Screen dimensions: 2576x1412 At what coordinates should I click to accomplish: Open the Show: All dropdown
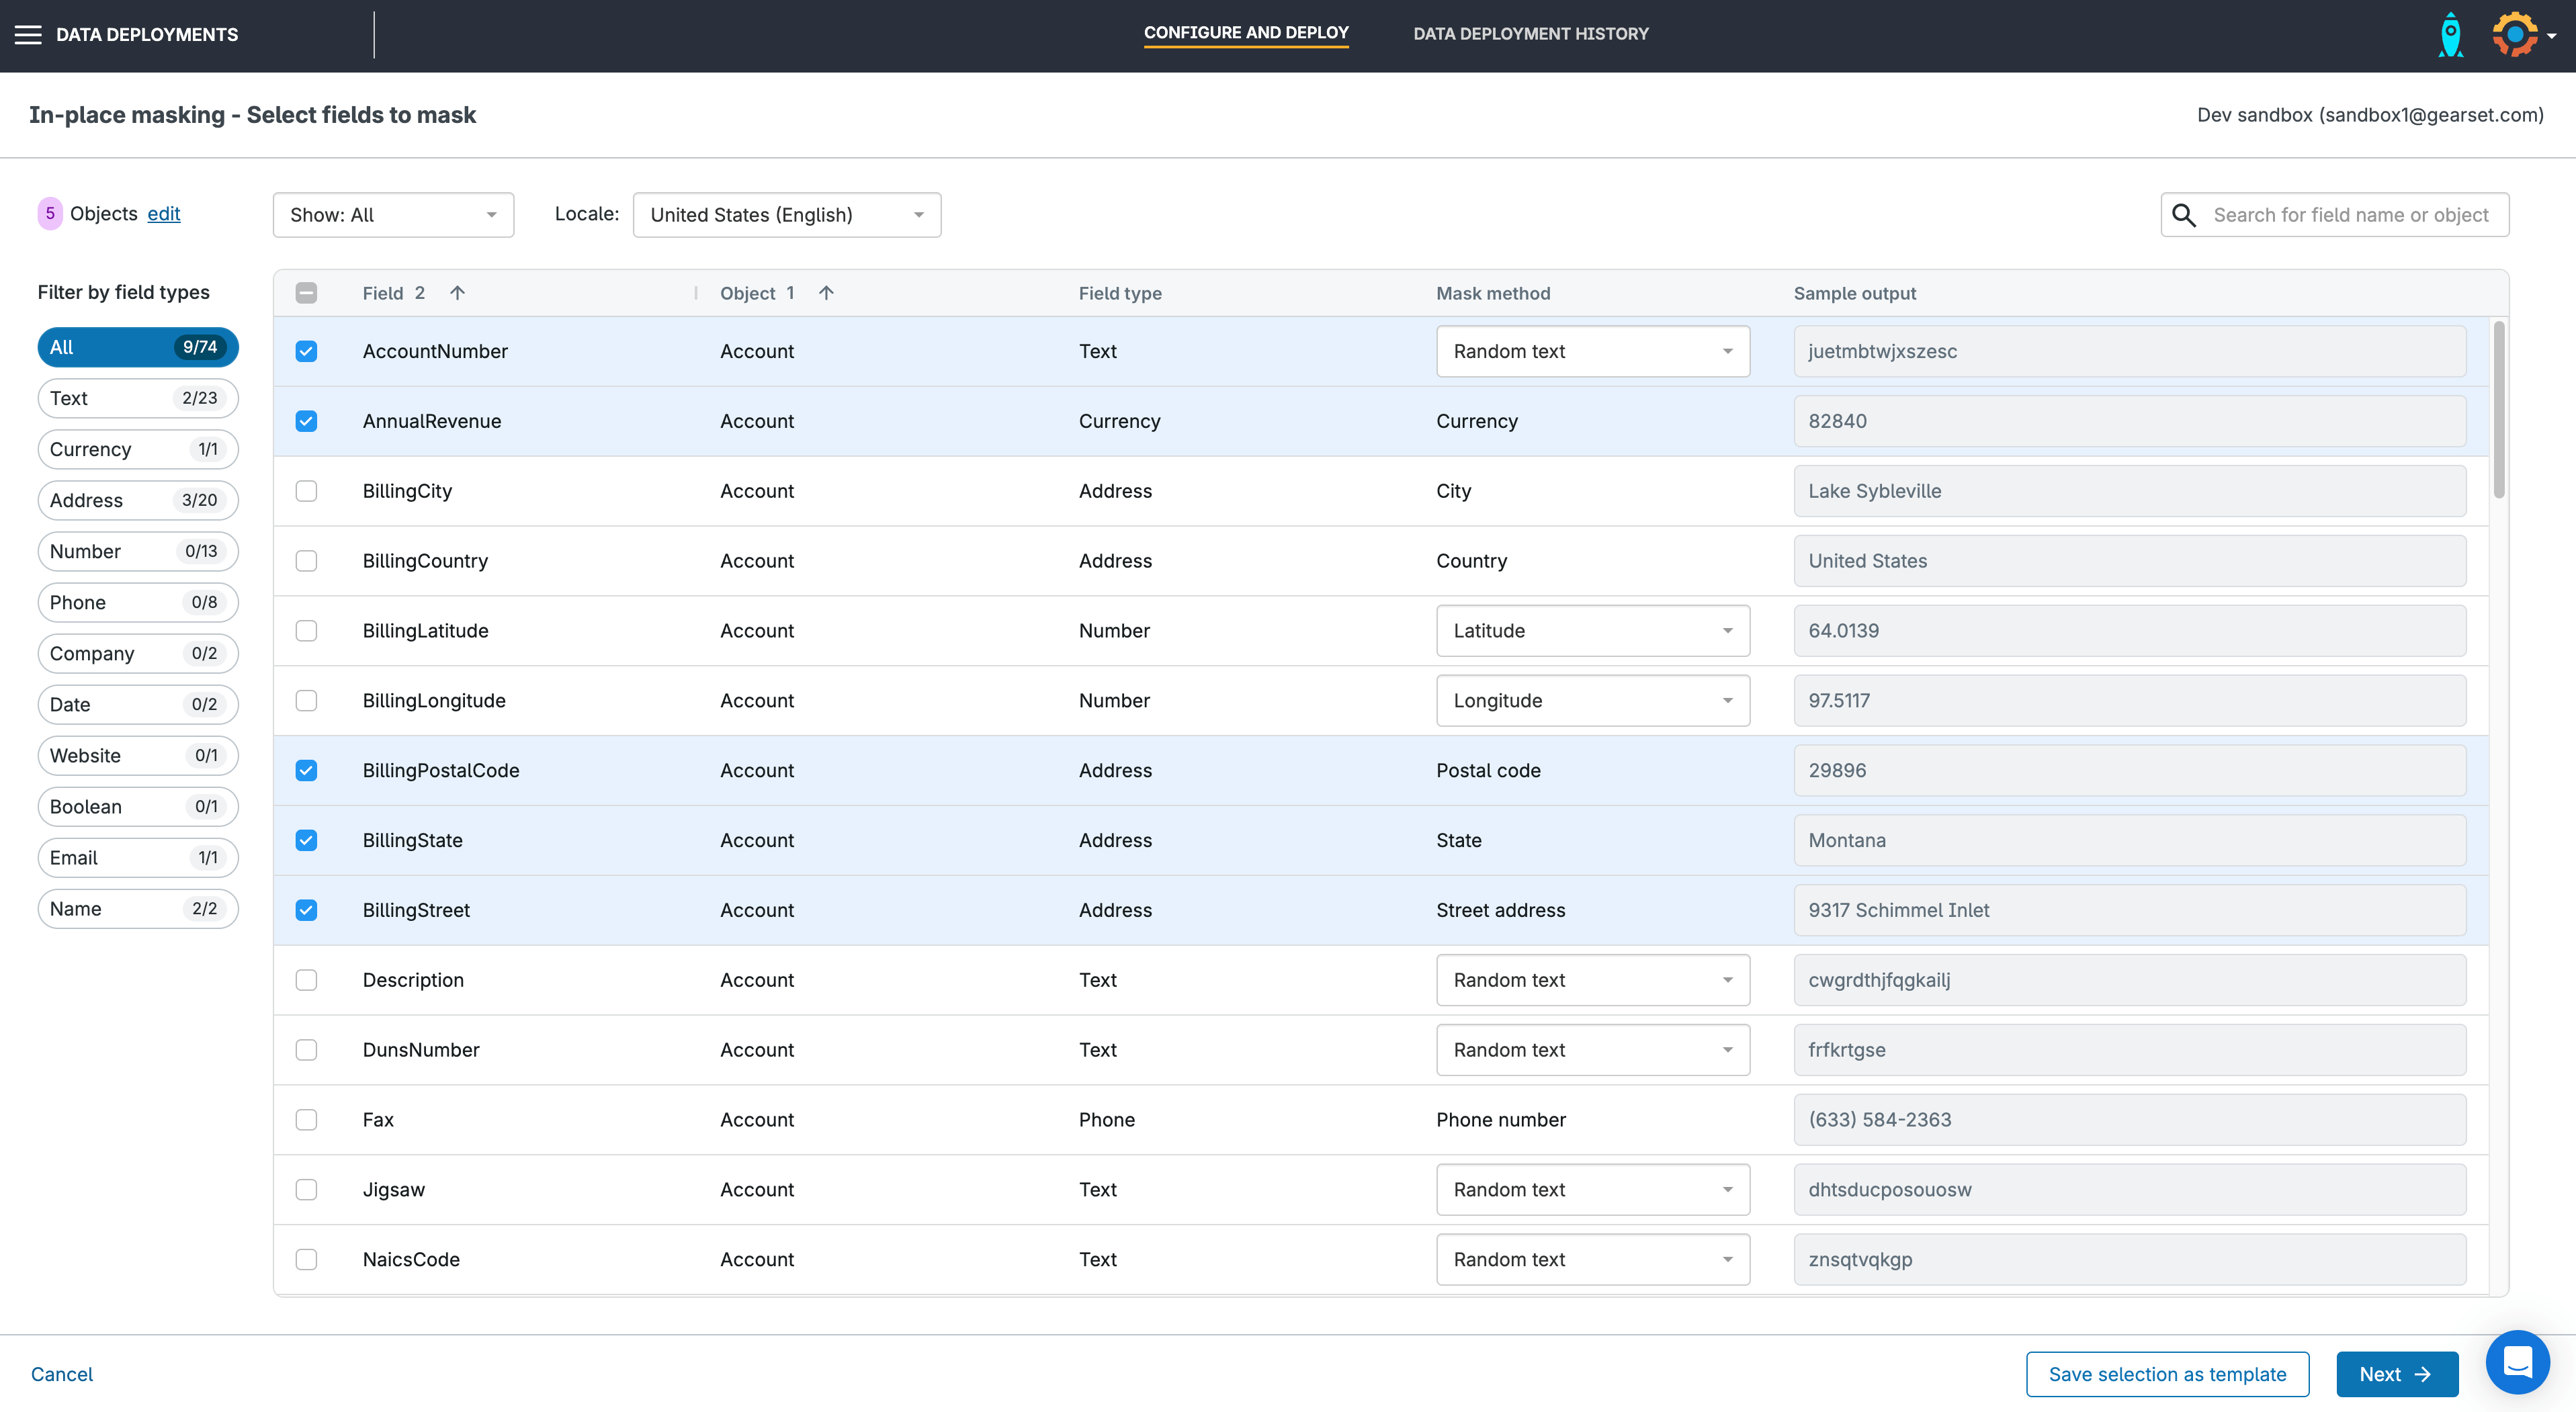pos(393,215)
